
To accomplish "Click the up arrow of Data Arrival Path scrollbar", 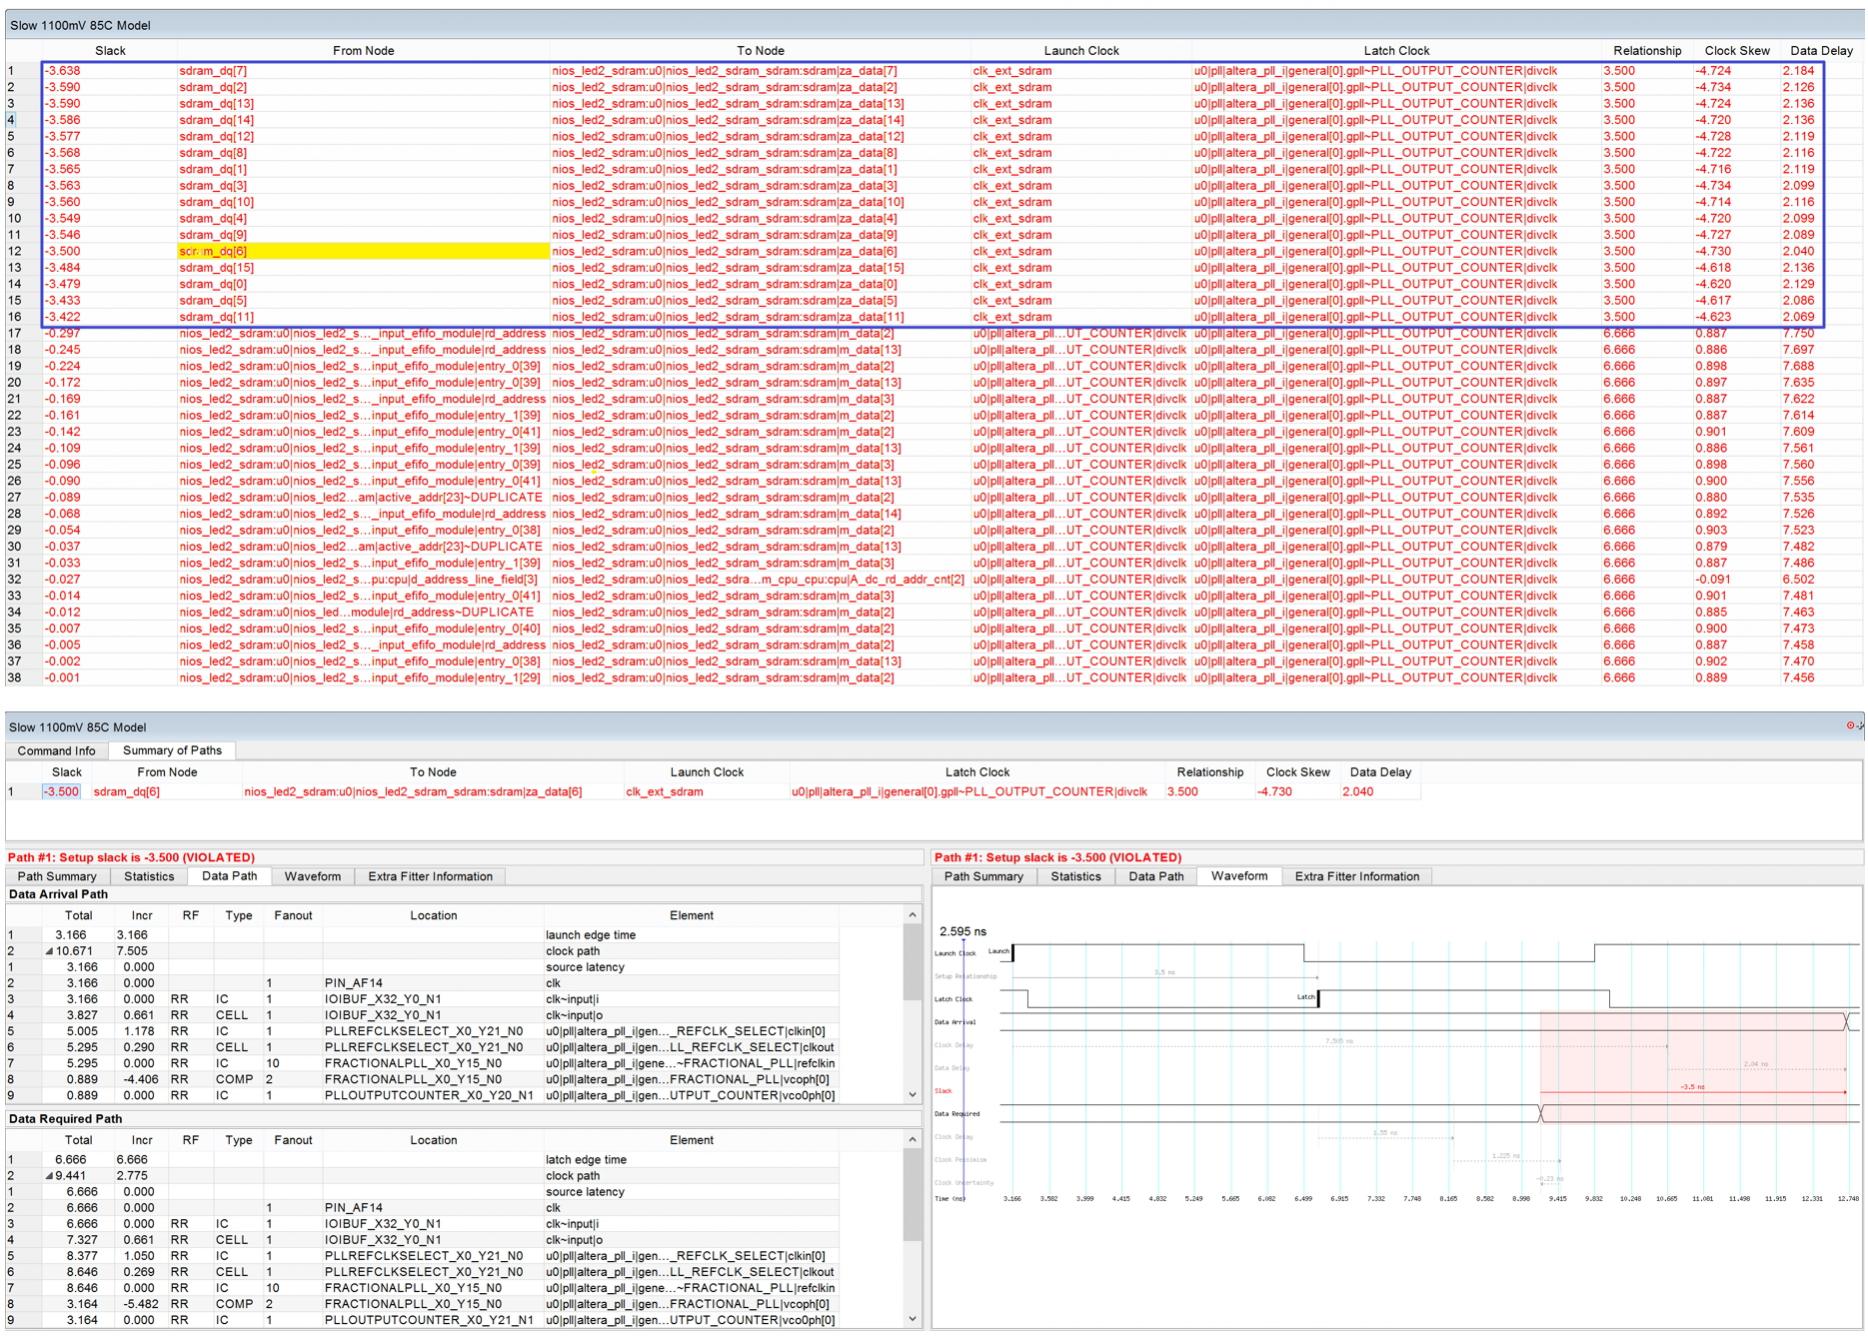I will (912, 915).
